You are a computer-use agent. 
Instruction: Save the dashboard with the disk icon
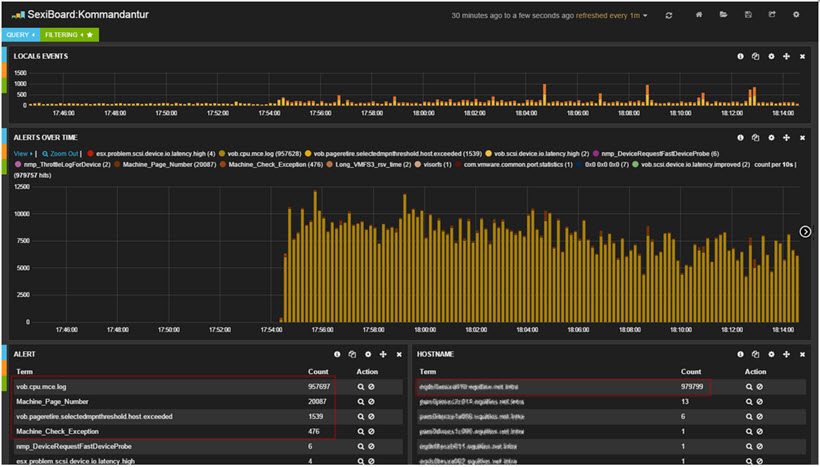click(748, 15)
